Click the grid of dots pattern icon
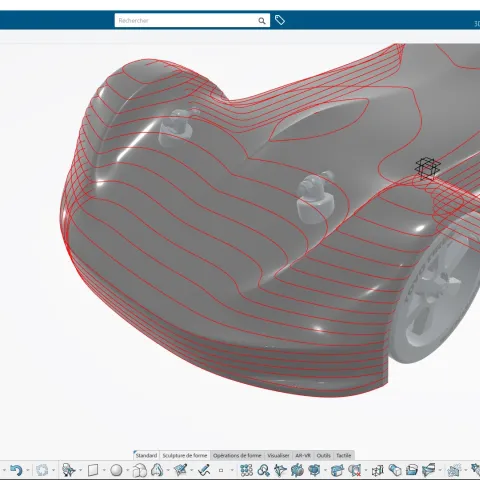This screenshot has height=480, width=480. (x=246, y=470)
